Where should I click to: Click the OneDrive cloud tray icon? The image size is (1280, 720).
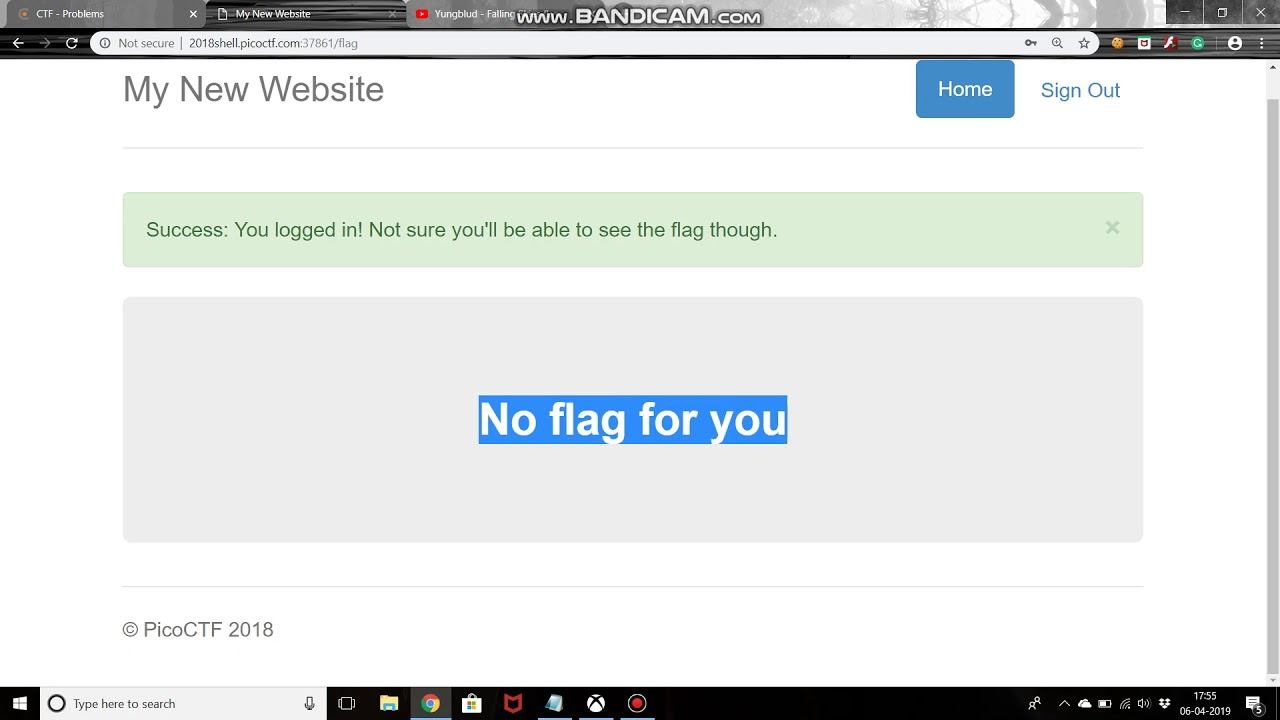(x=1084, y=703)
